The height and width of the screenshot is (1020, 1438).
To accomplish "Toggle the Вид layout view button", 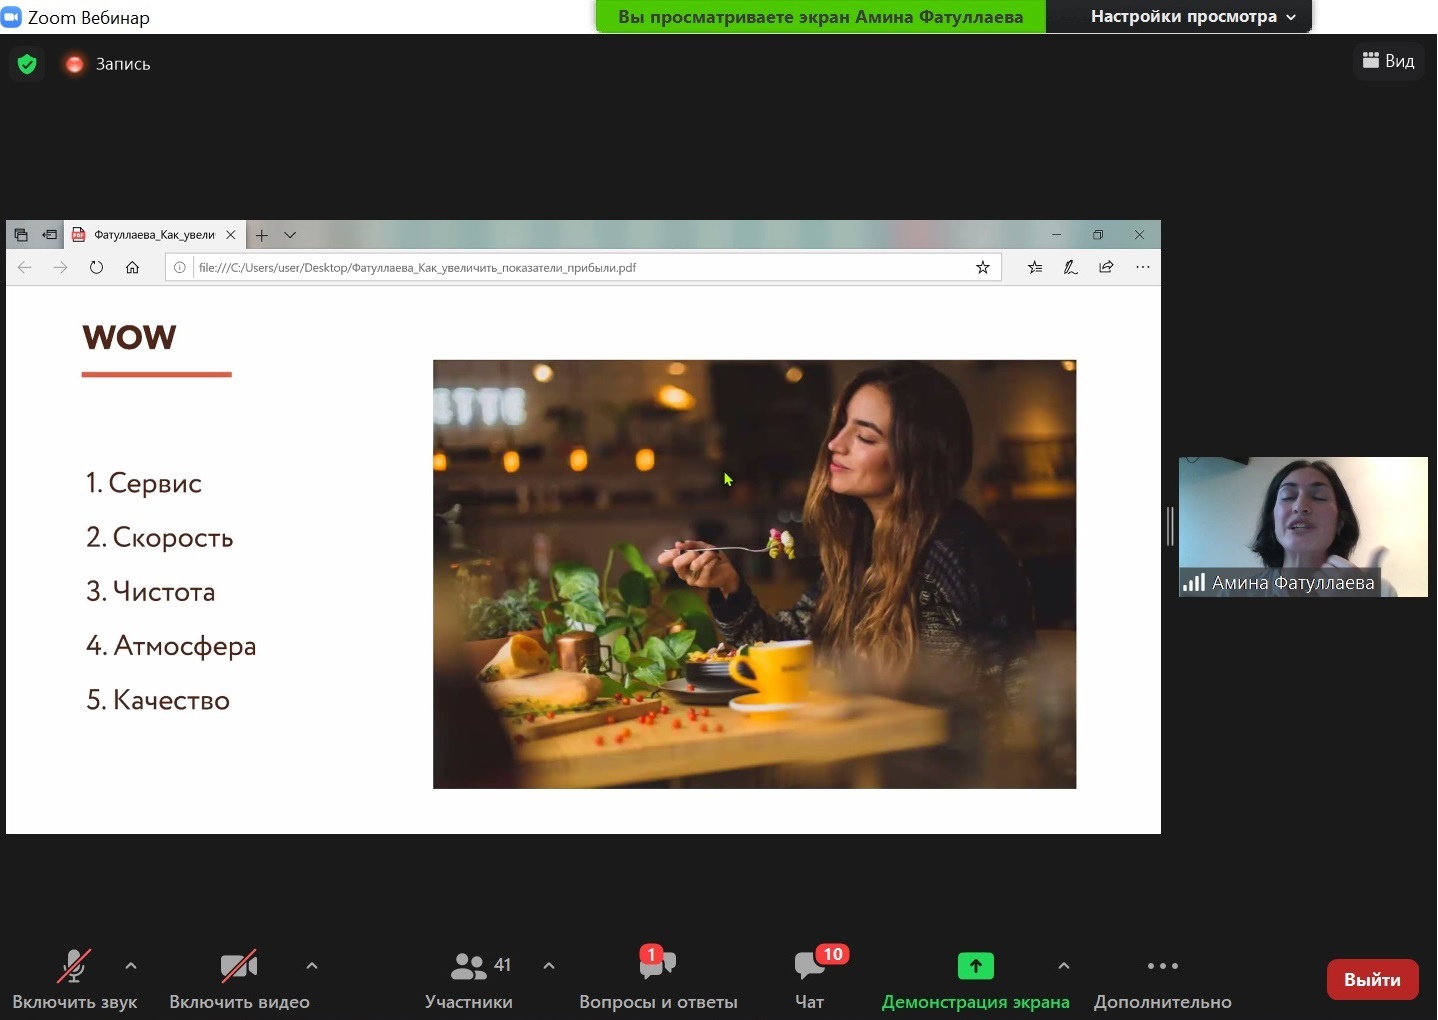I will 1388,61.
